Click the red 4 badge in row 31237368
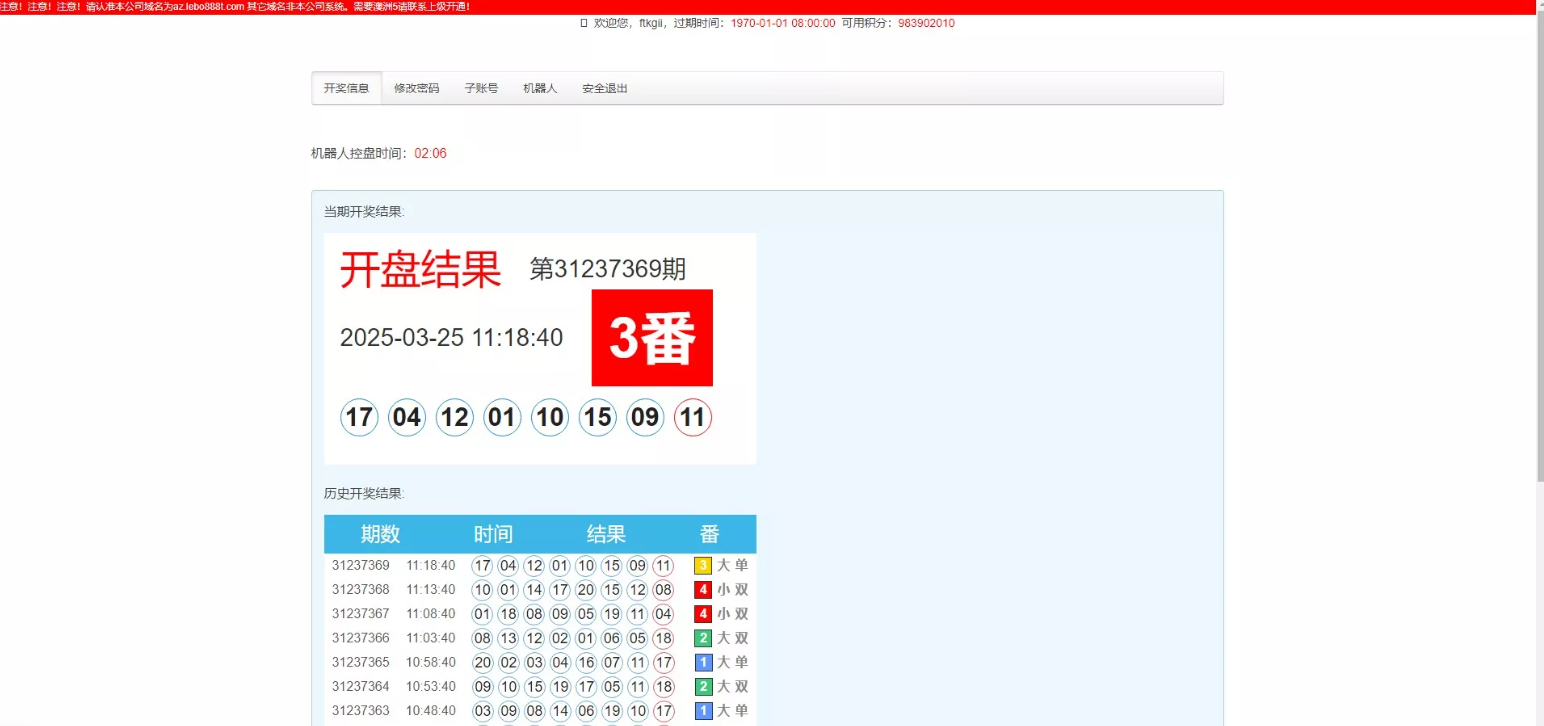The image size is (1544, 726). pyautogui.click(x=703, y=590)
